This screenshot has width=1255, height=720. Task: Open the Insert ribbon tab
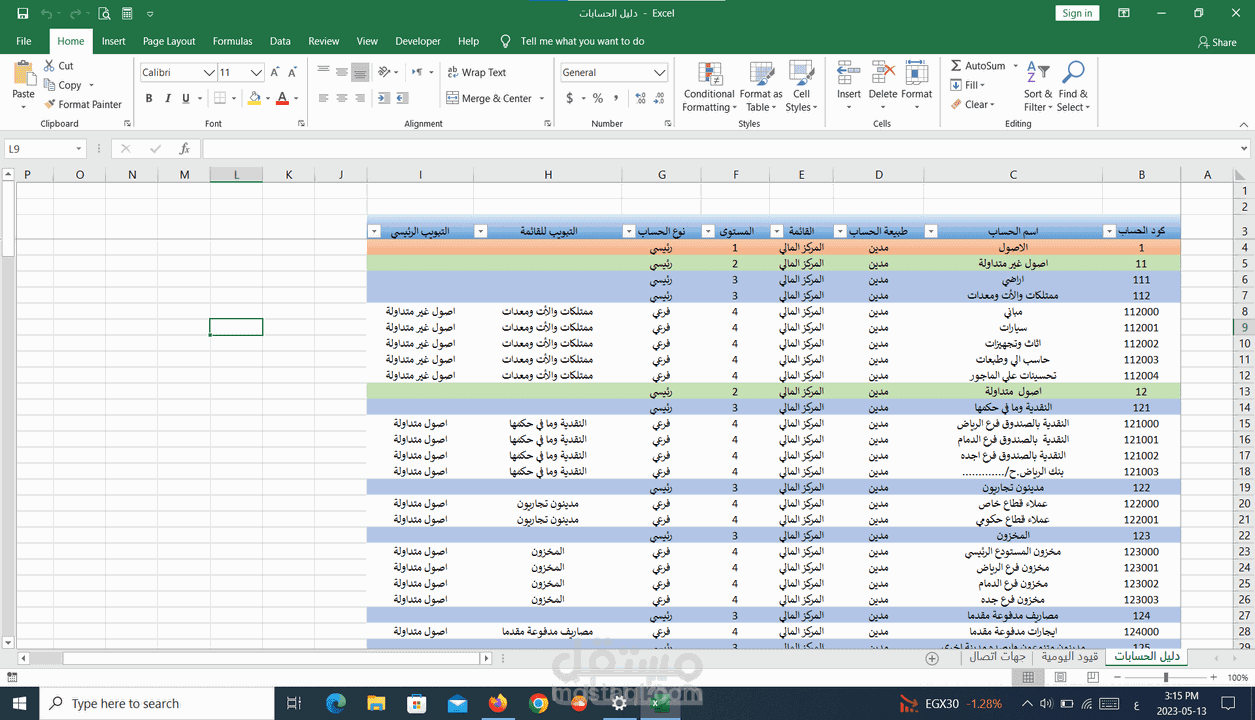pos(114,41)
